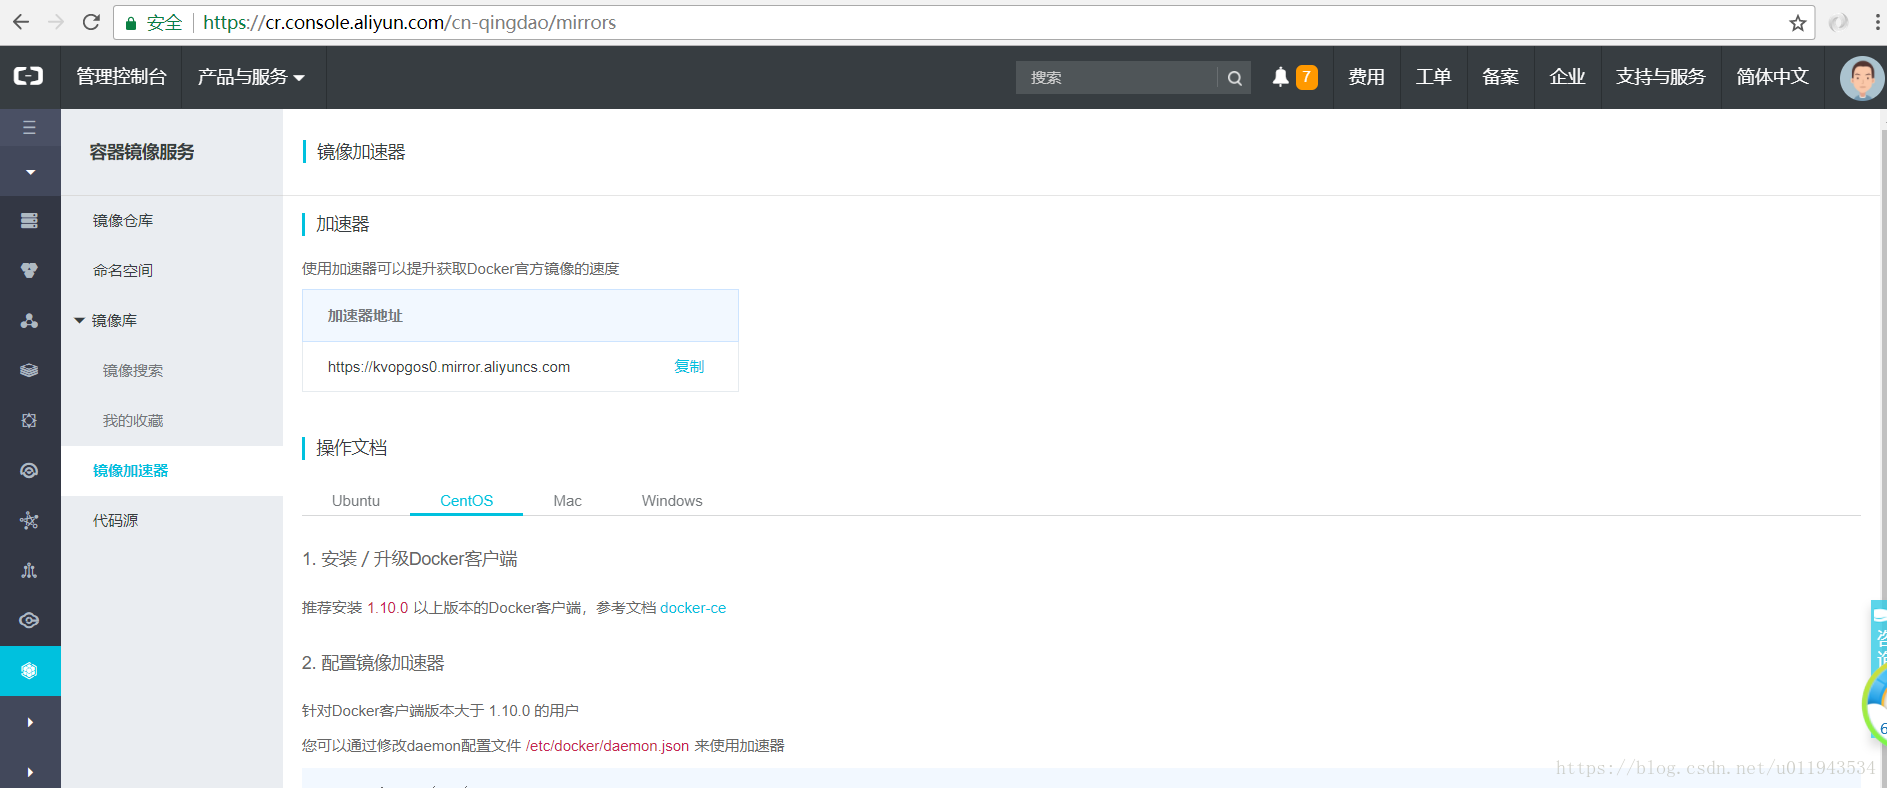Open the three-node share icon in left rail
This screenshot has width=1887, height=788.
pyautogui.click(x=30, y=320)
